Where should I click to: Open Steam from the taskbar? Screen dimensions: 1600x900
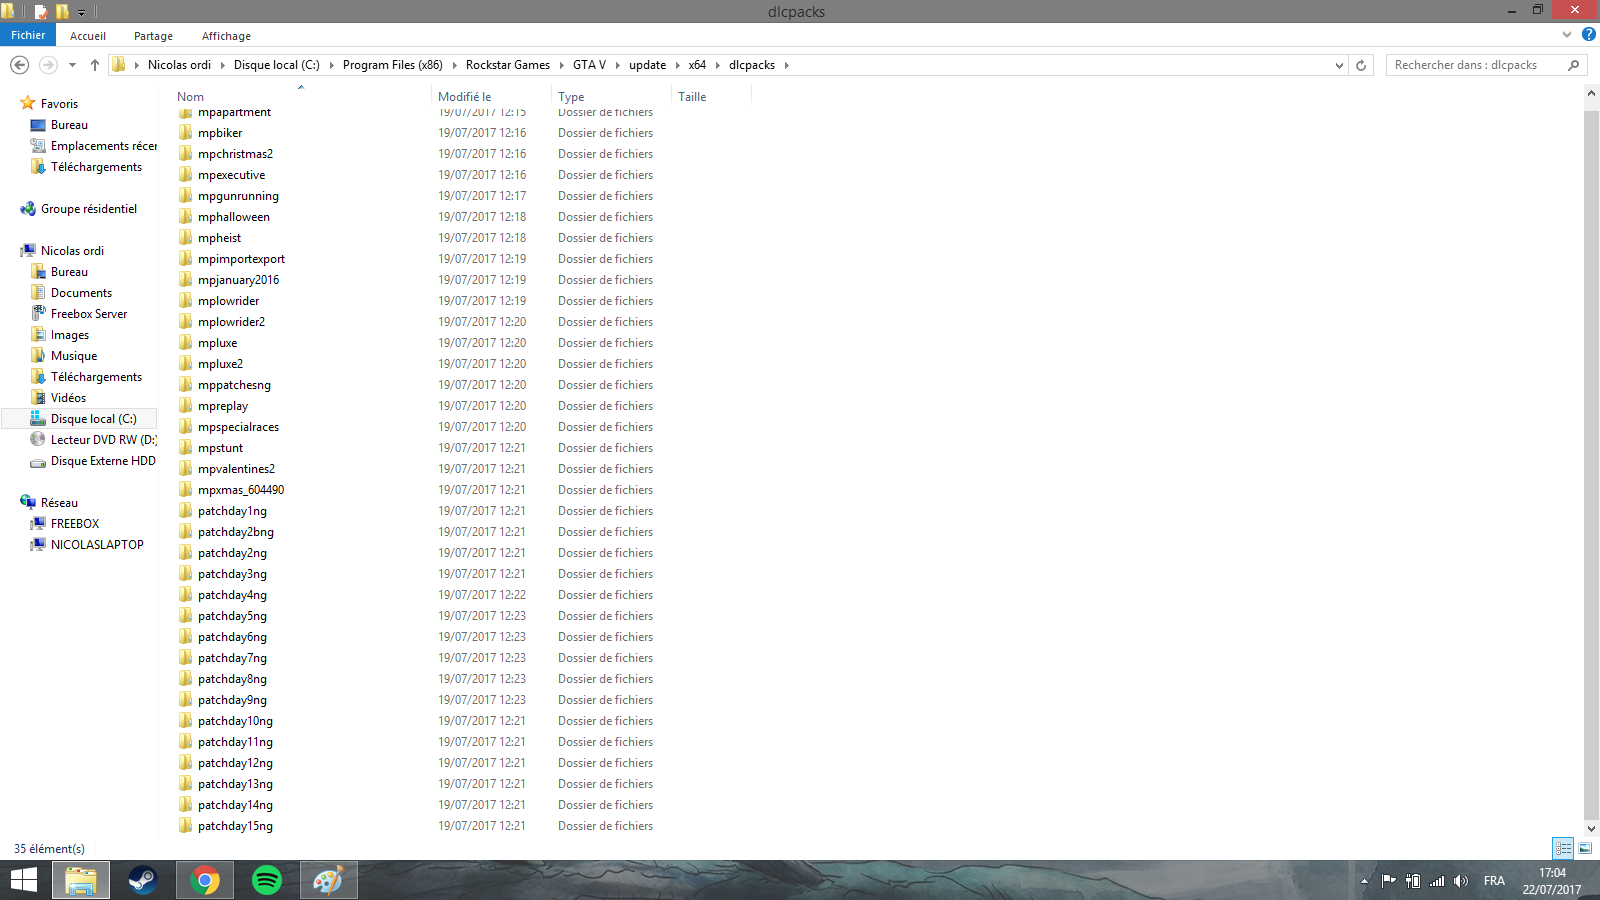coord(142,880)
